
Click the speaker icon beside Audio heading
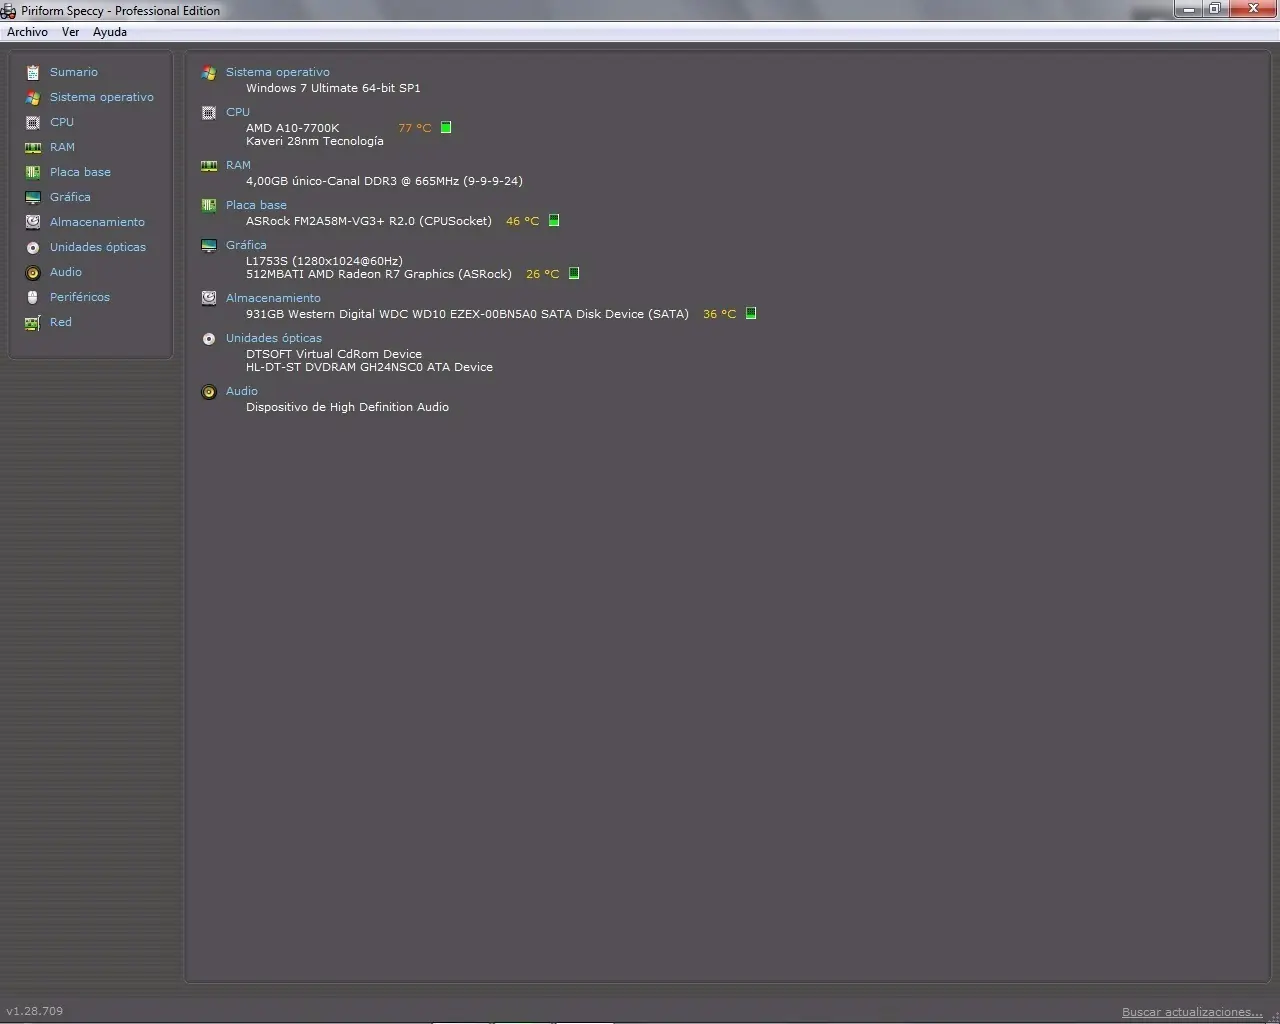pos(209,391)
